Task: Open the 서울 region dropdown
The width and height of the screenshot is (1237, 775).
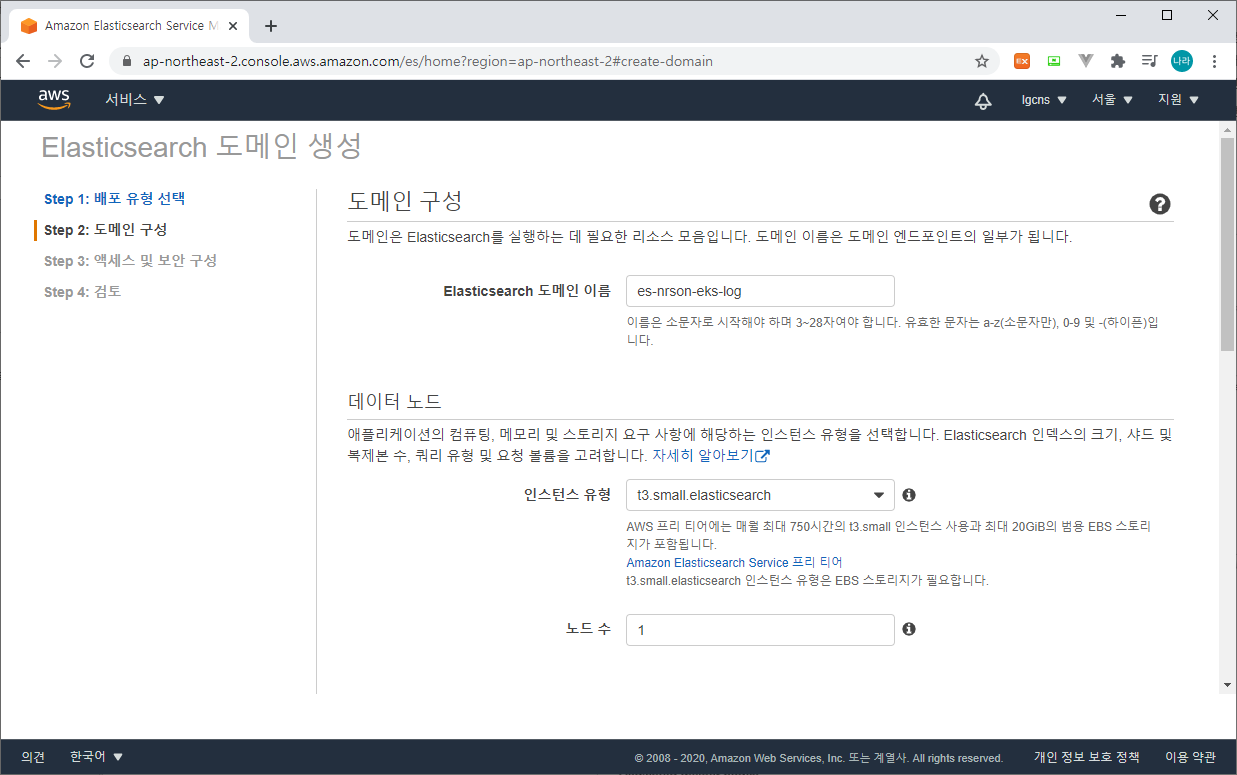Action: [1112, 100]
